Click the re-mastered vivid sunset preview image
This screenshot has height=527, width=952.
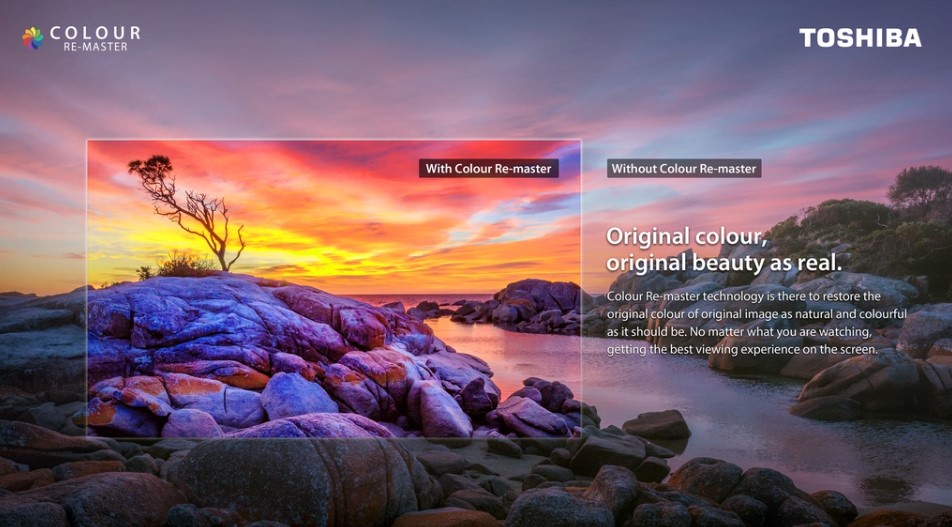click(334, 288)
